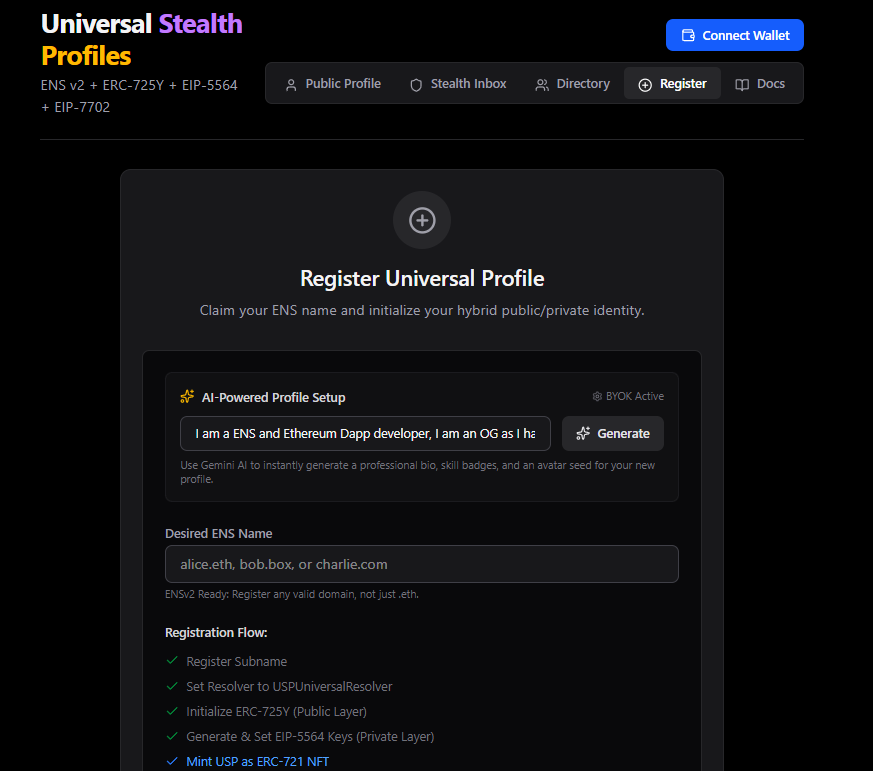Image resolution: width=873 pixels, height=771 pixels.
Task: Focus the AI profile description input field
Action: click(365, 434)
